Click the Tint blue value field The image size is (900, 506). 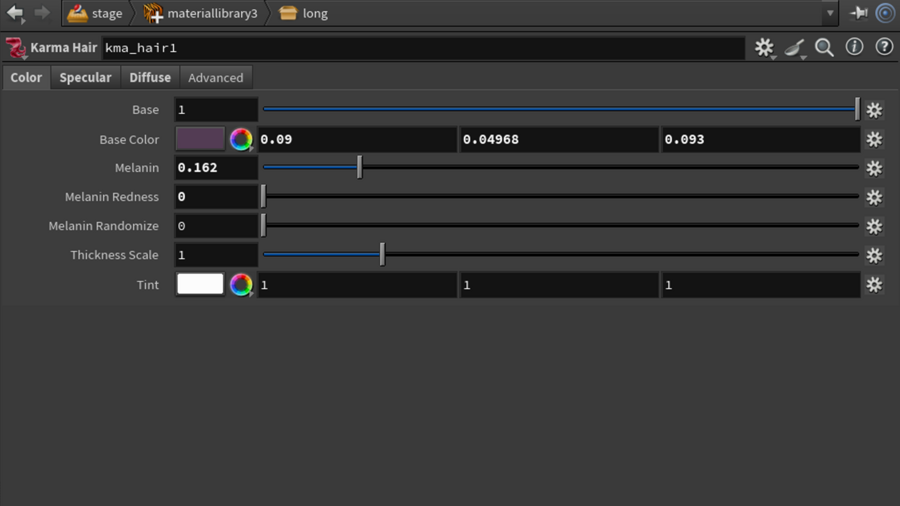click(761, 285)
